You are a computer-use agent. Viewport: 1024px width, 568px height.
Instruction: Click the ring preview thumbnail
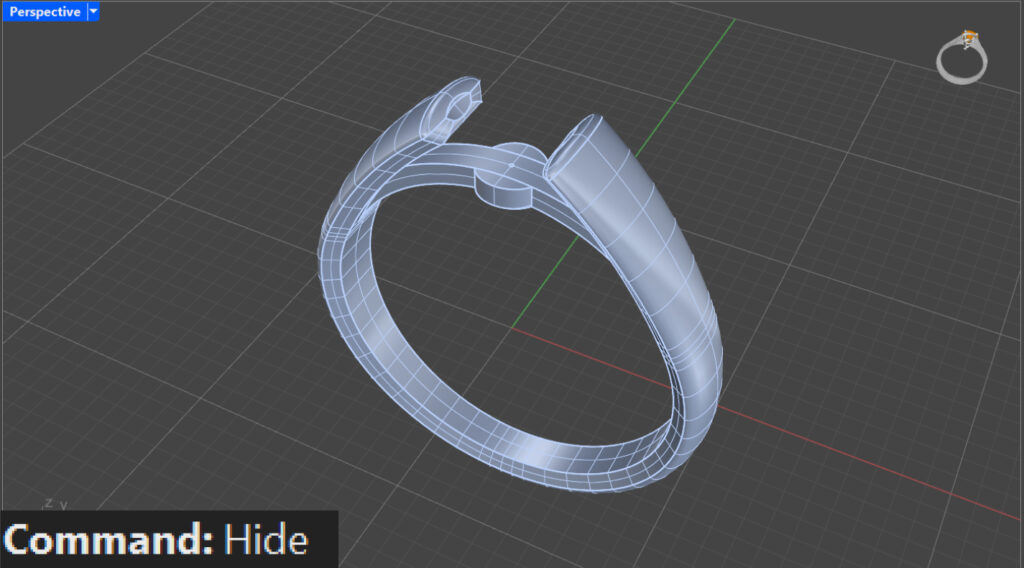tap(961, 58)
